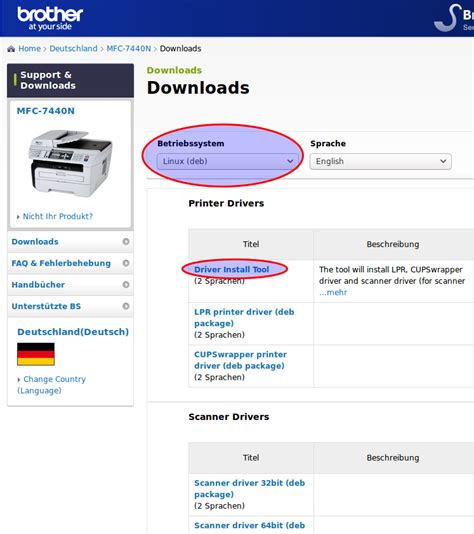The width and height of the screenshot is (474, 534).
Task: Click circle arrow icon beside FAQ & Fehlerbehebung
Action: point(126,263)
